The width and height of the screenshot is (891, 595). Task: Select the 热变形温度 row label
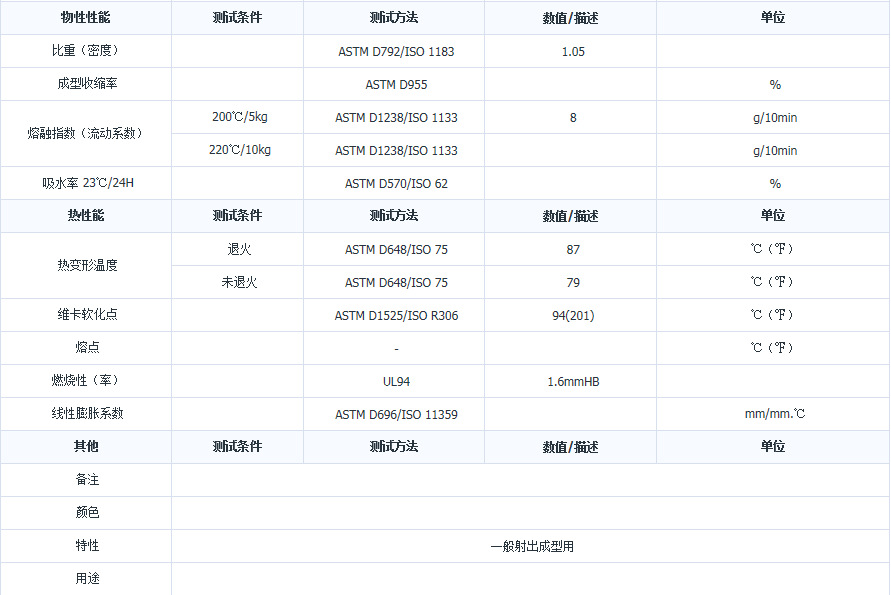(x=86, y=265)
